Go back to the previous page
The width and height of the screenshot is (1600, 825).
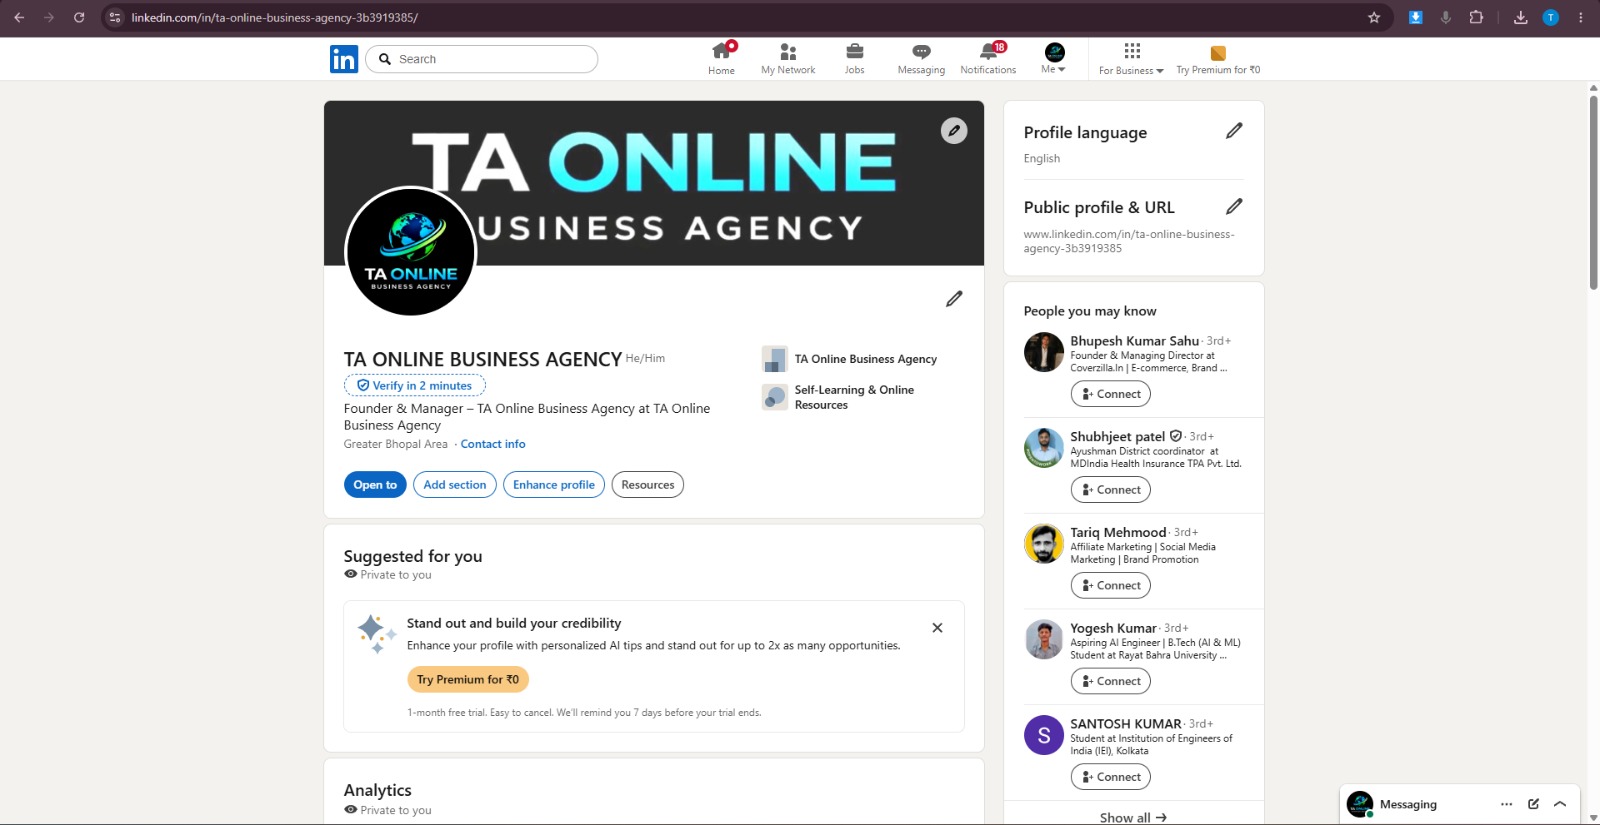(x=19, y=17)
